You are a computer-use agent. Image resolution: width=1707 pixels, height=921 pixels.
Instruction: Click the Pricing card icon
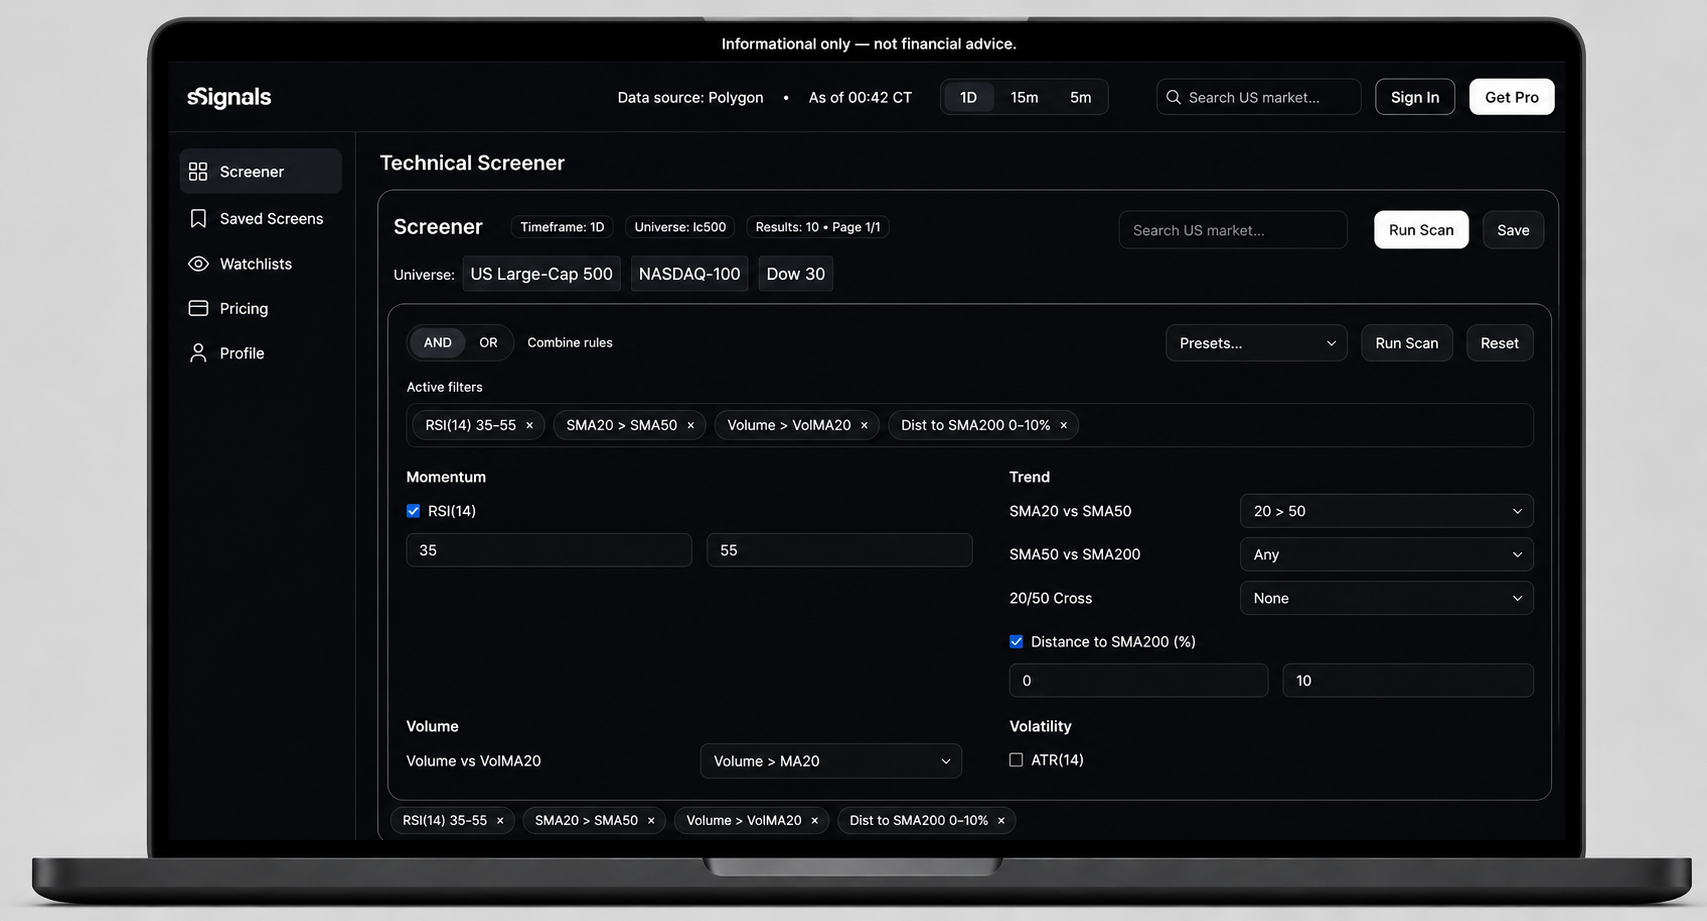click(198, 308)
